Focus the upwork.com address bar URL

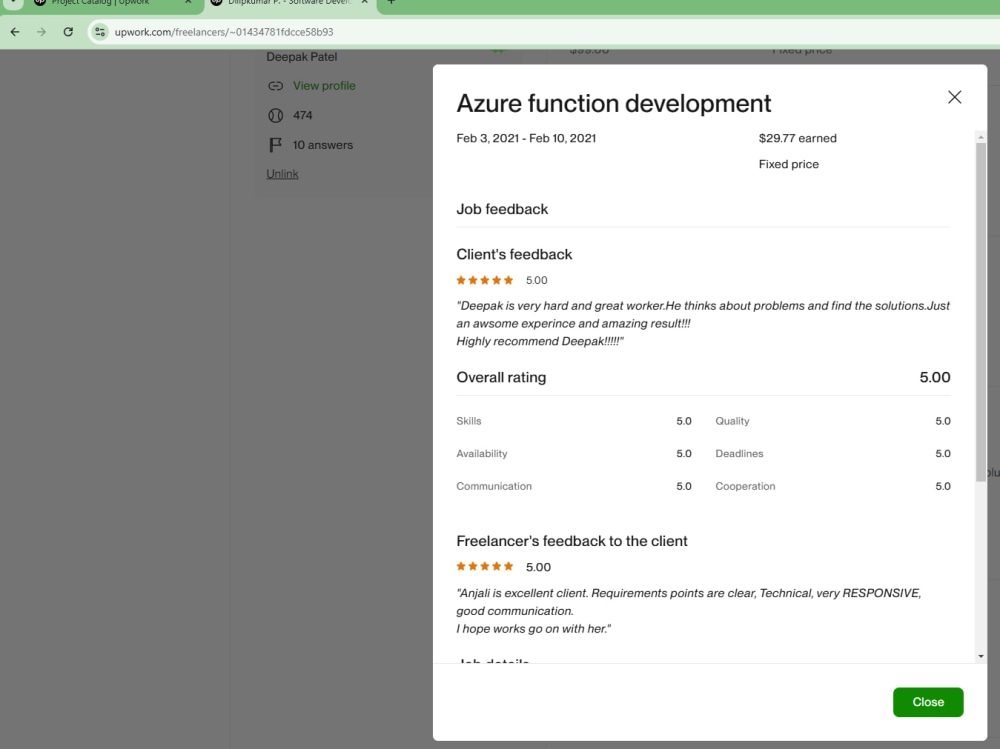click(224, 32)
